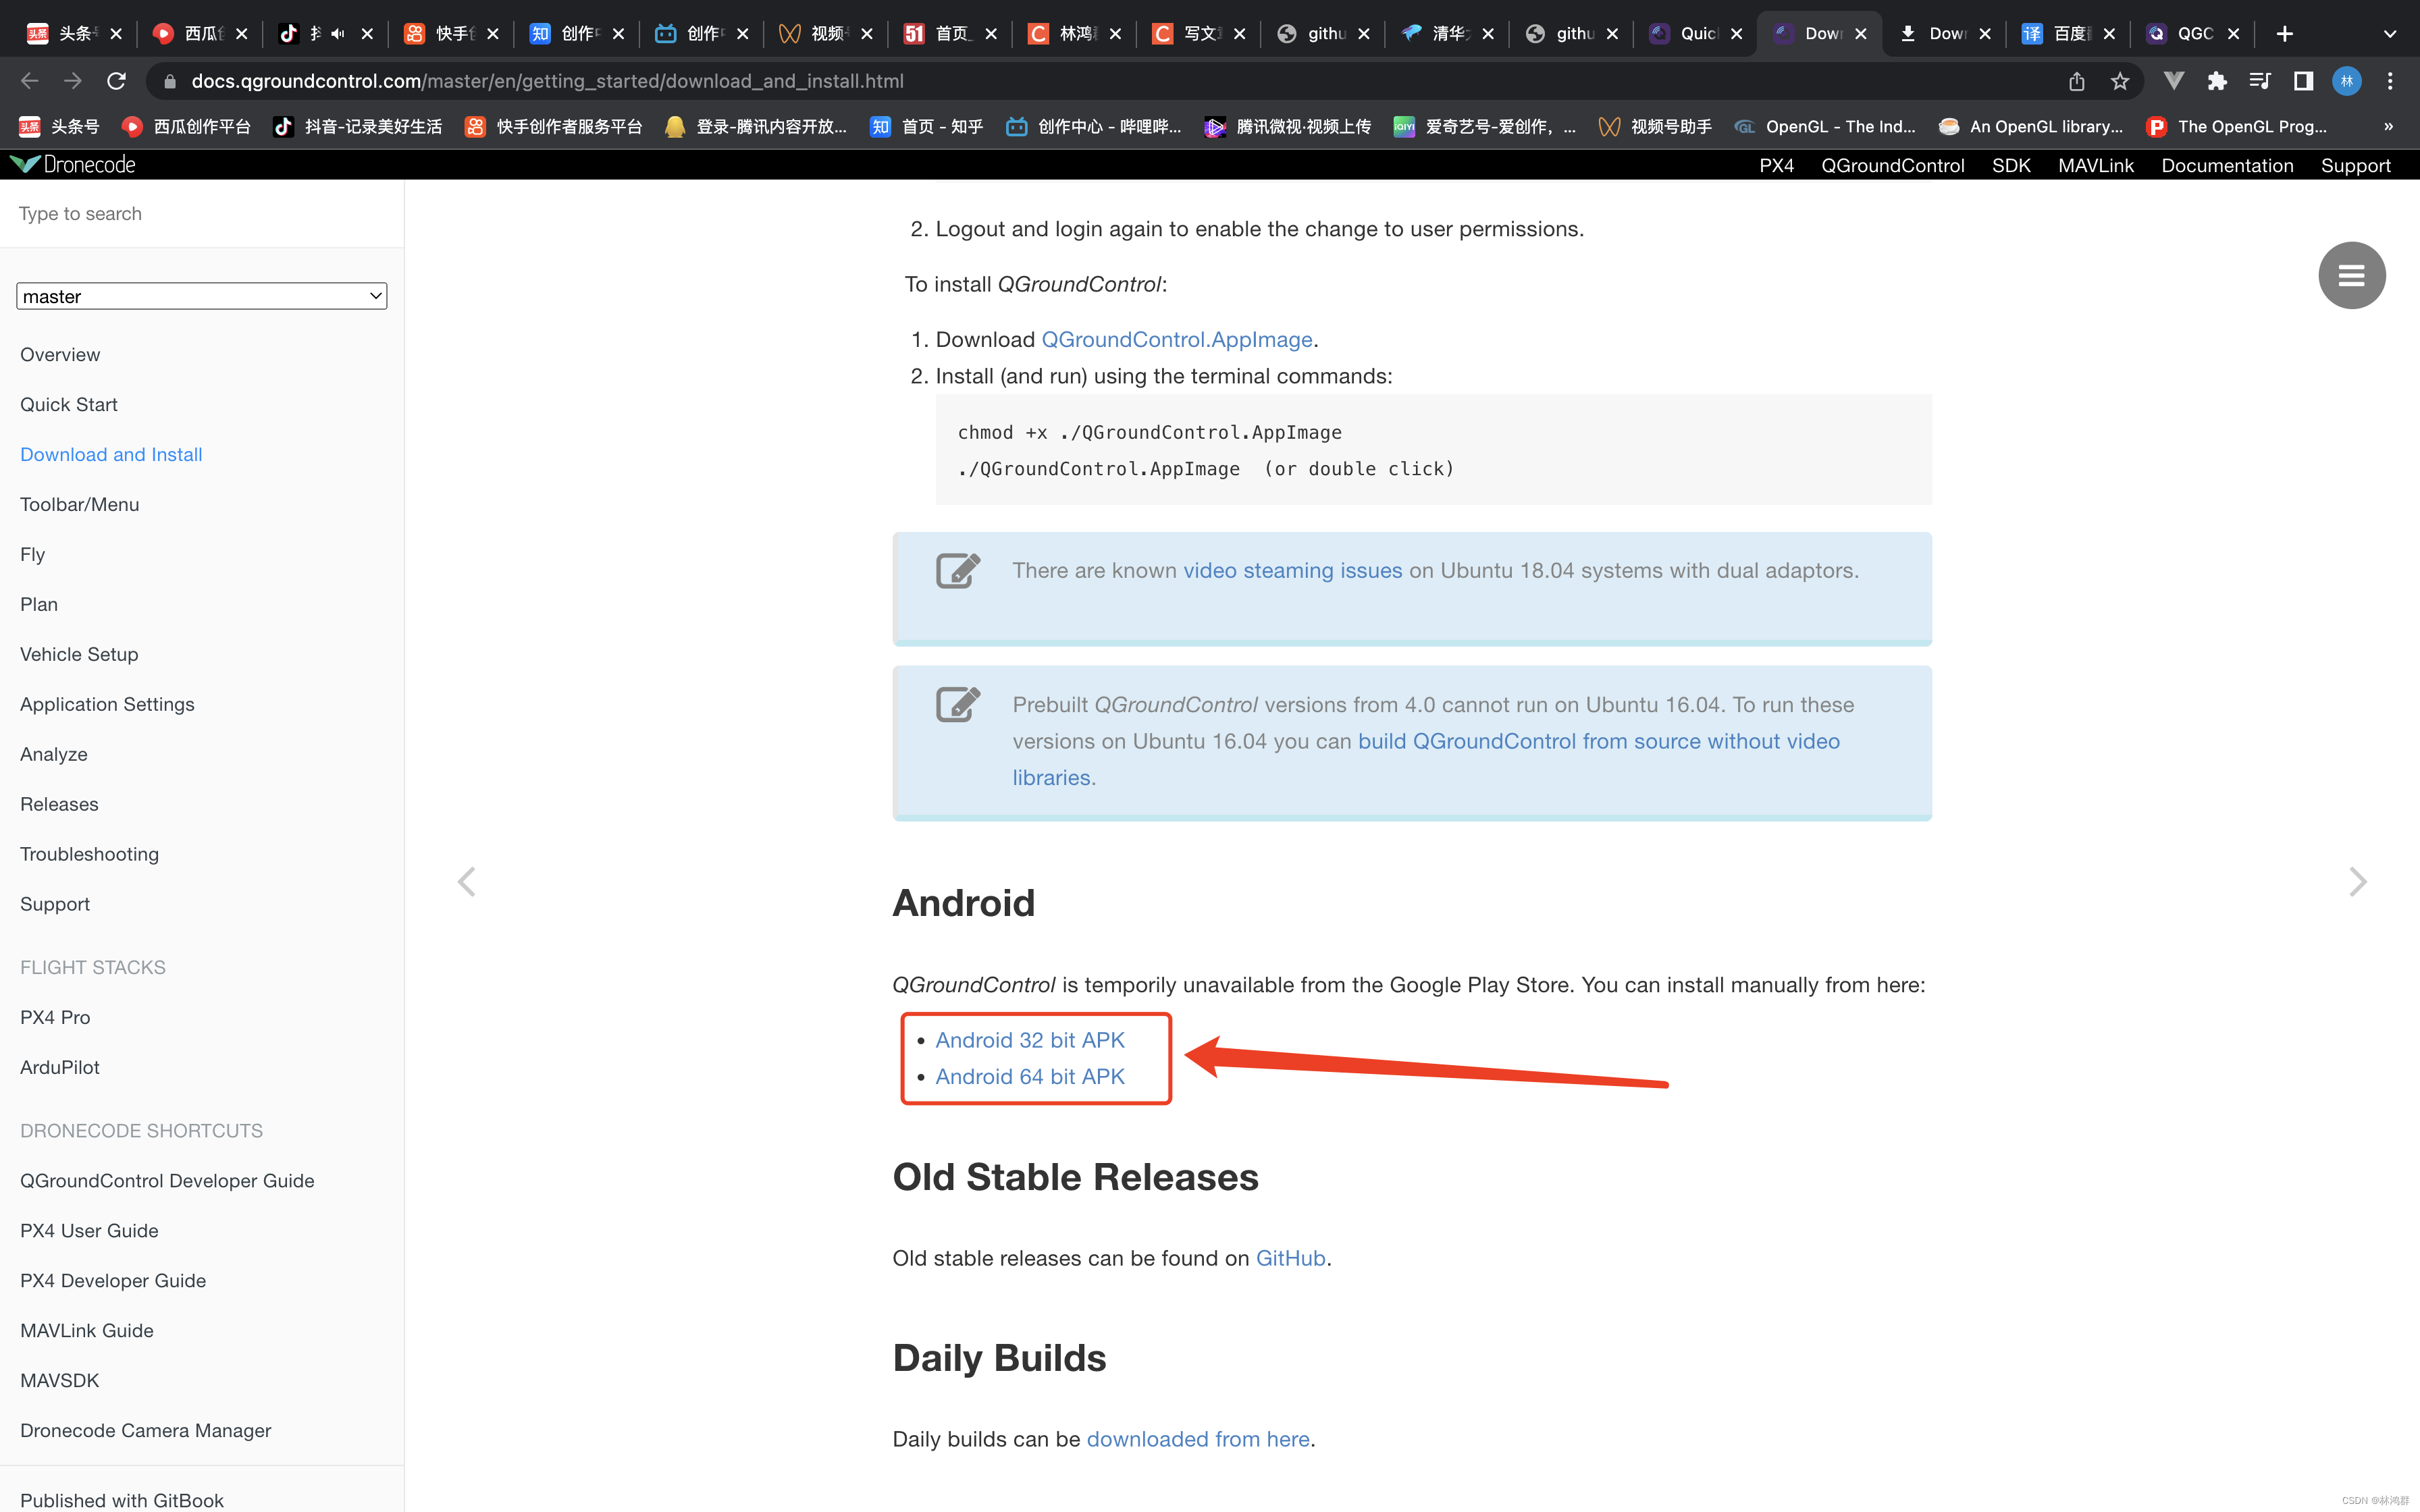This screenshot has height=1512, width=2420.
Task: Open Application Settings sidebar page
Action: [x=107, y=705]
